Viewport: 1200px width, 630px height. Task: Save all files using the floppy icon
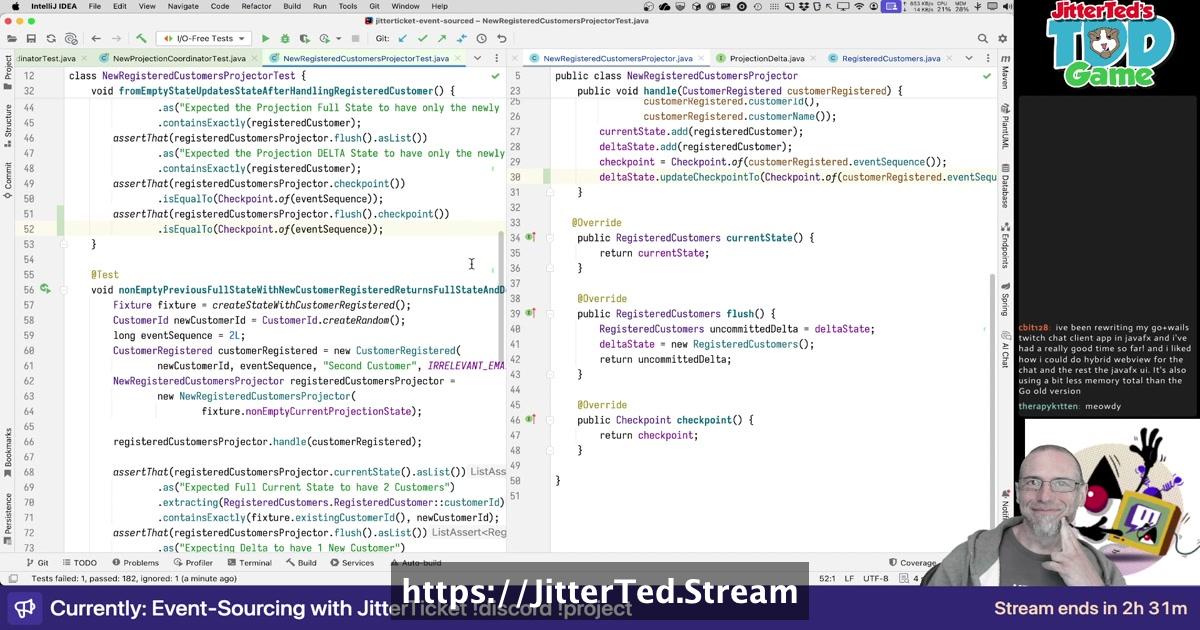(31, 39)
